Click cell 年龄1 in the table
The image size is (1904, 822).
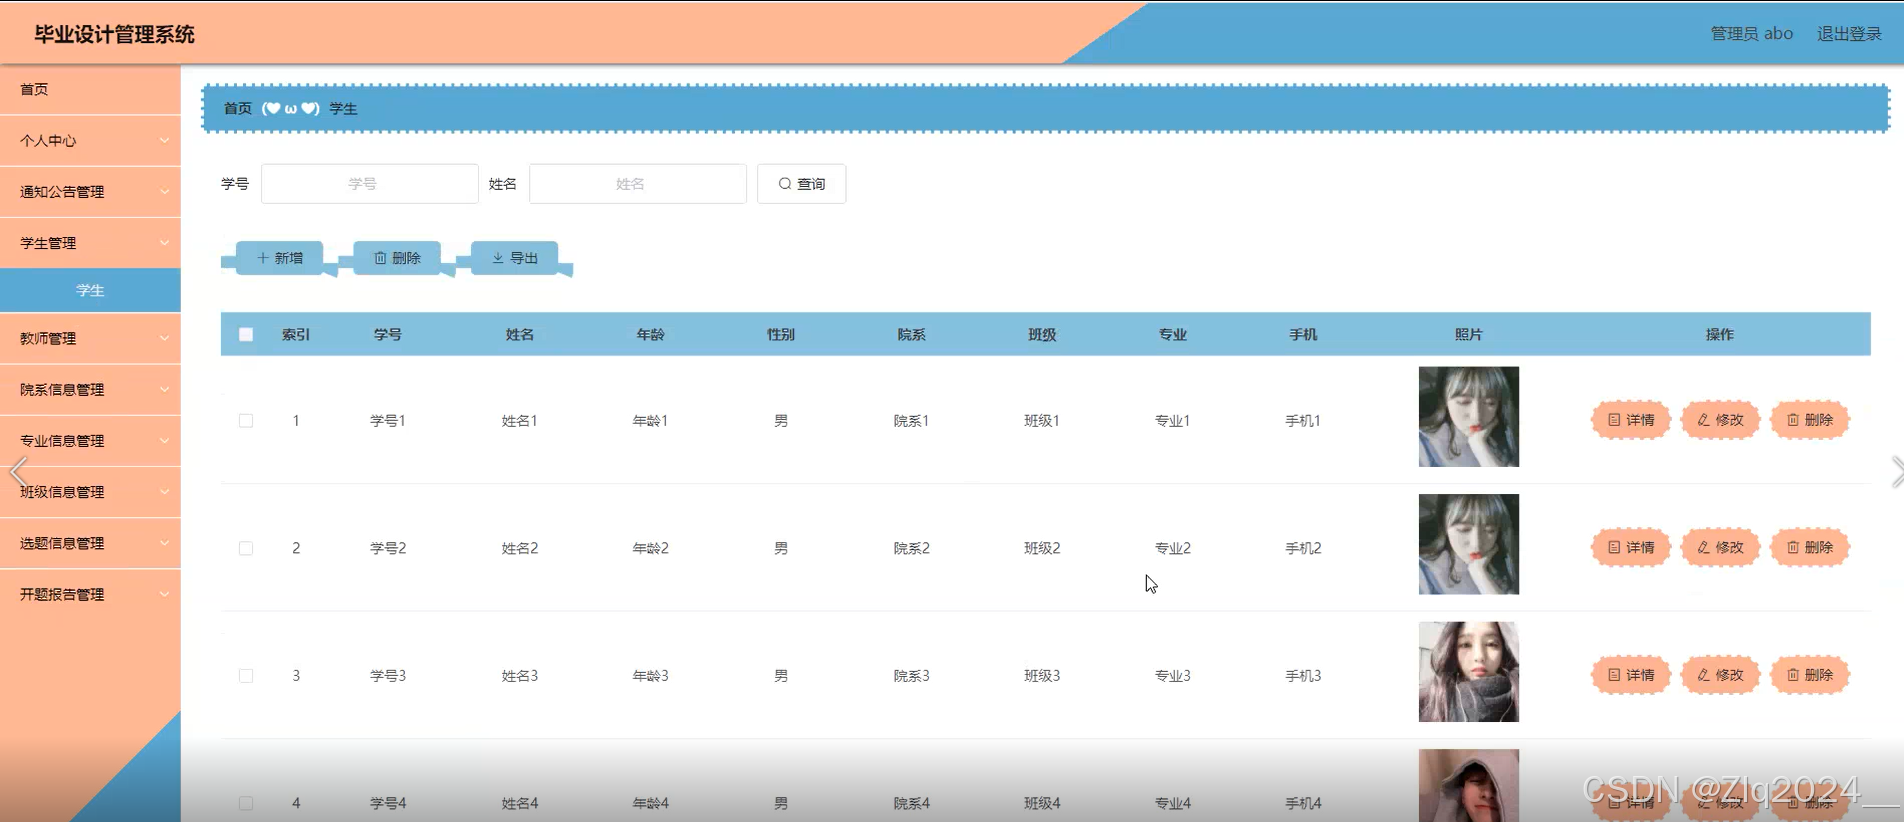tap(650, 421)
